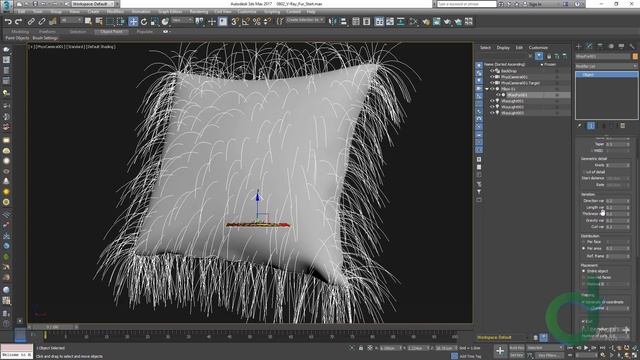Open Select by Name dialog icon
Image resolution: width=640 pixels, height=360 pixels.
coord(99,21)
